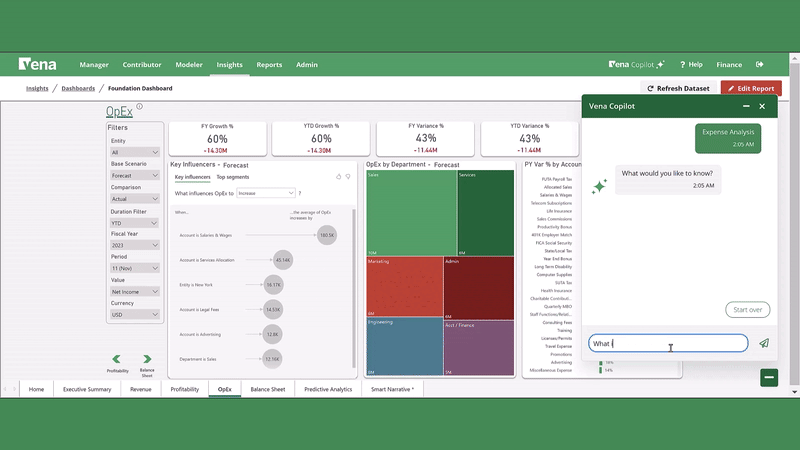Send the Copilot message
The width and height of the screenshot is (800, 450).
[764, 343]
